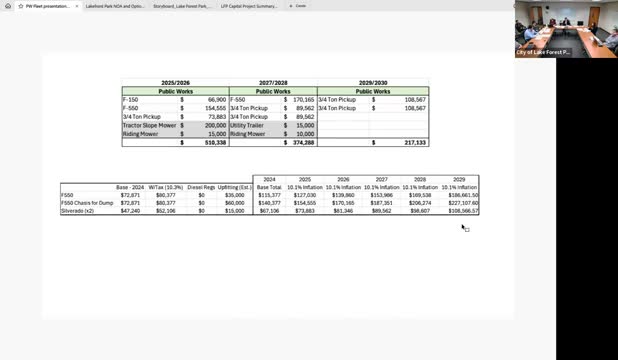The image size is (618, 360).
Task: Click the $108,566.57 value under 2029
Action: pyautogui.click(x=463, y=211)
